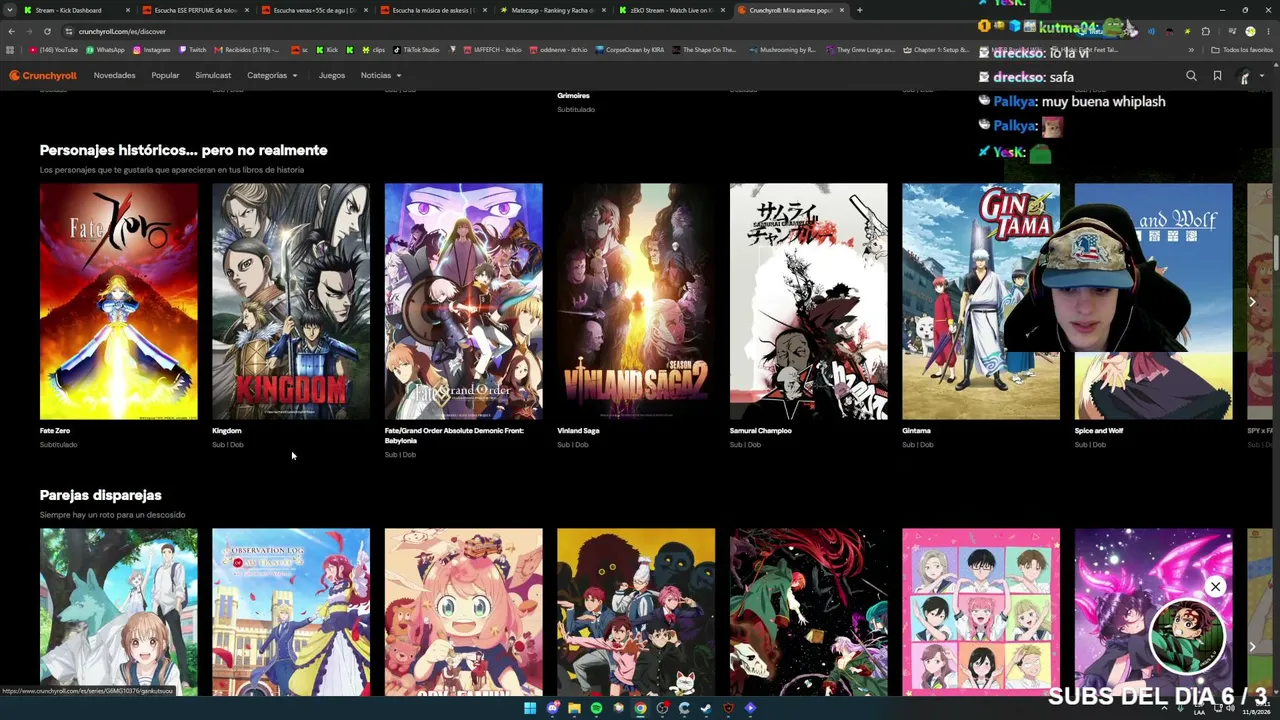Open Discord from the taskbar
Screen dimensions: 1280x720
(x=552, y=708)
